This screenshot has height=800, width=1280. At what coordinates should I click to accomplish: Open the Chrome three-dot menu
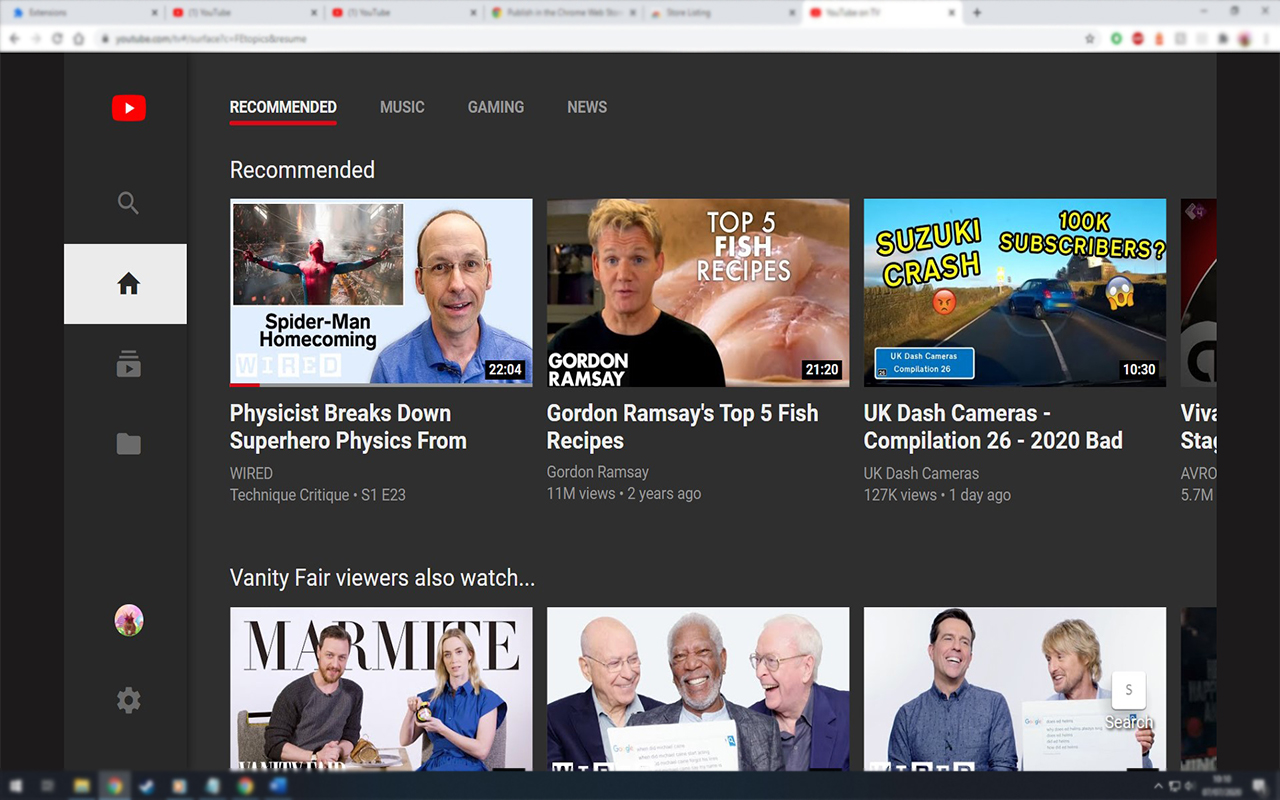click(x=1264, y=38)
